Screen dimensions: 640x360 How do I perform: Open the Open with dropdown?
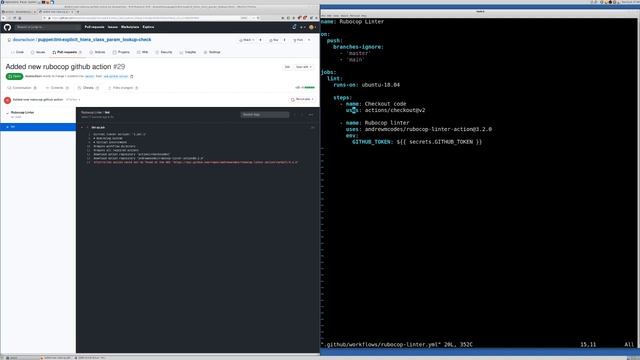[304, 67]
